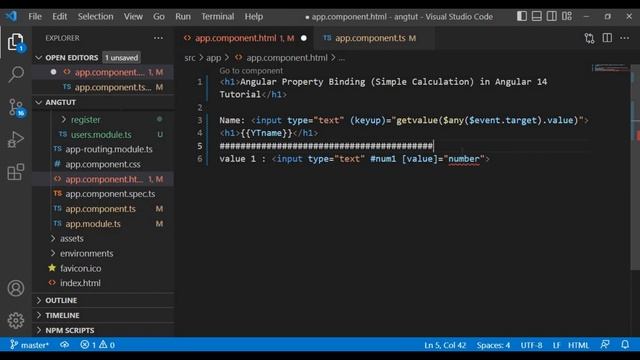Open the Go menu

(x=159, y=16)
